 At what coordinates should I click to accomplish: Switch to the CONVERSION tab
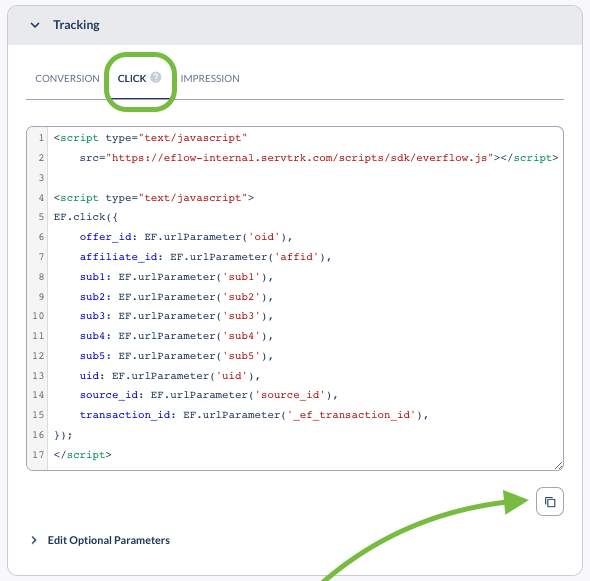[67, 78]
